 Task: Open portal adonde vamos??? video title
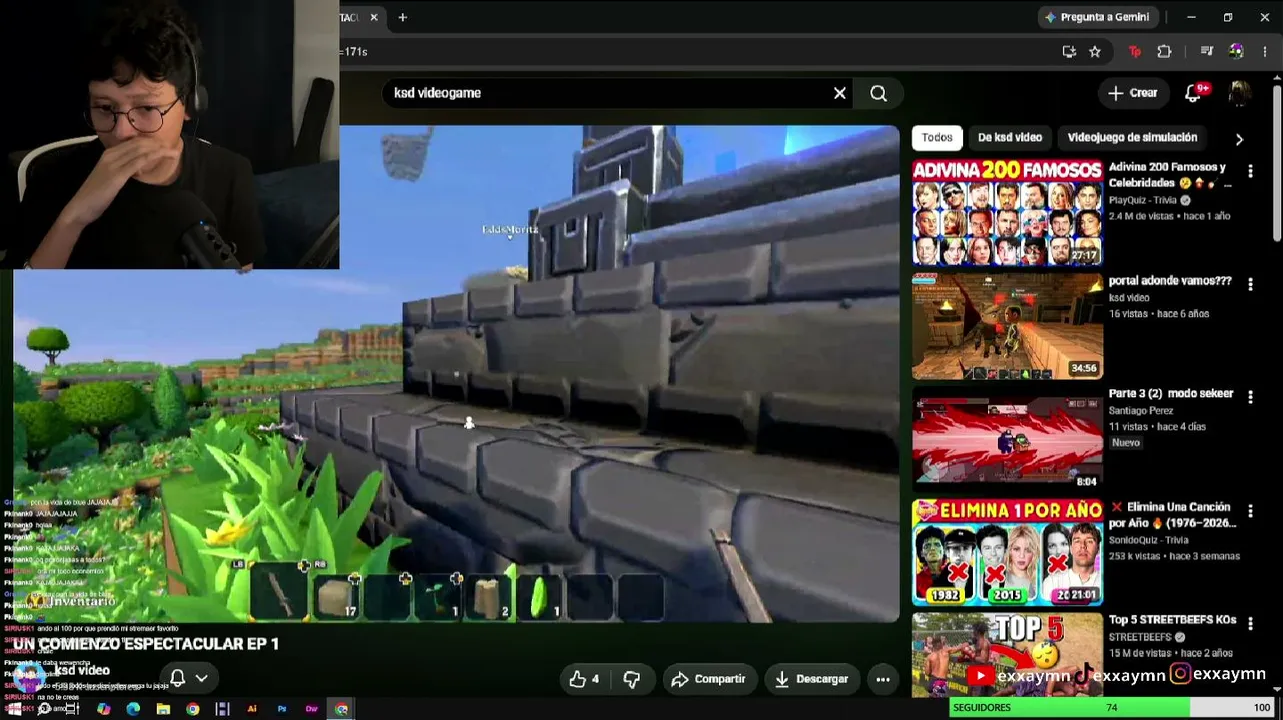[1170, 281]
